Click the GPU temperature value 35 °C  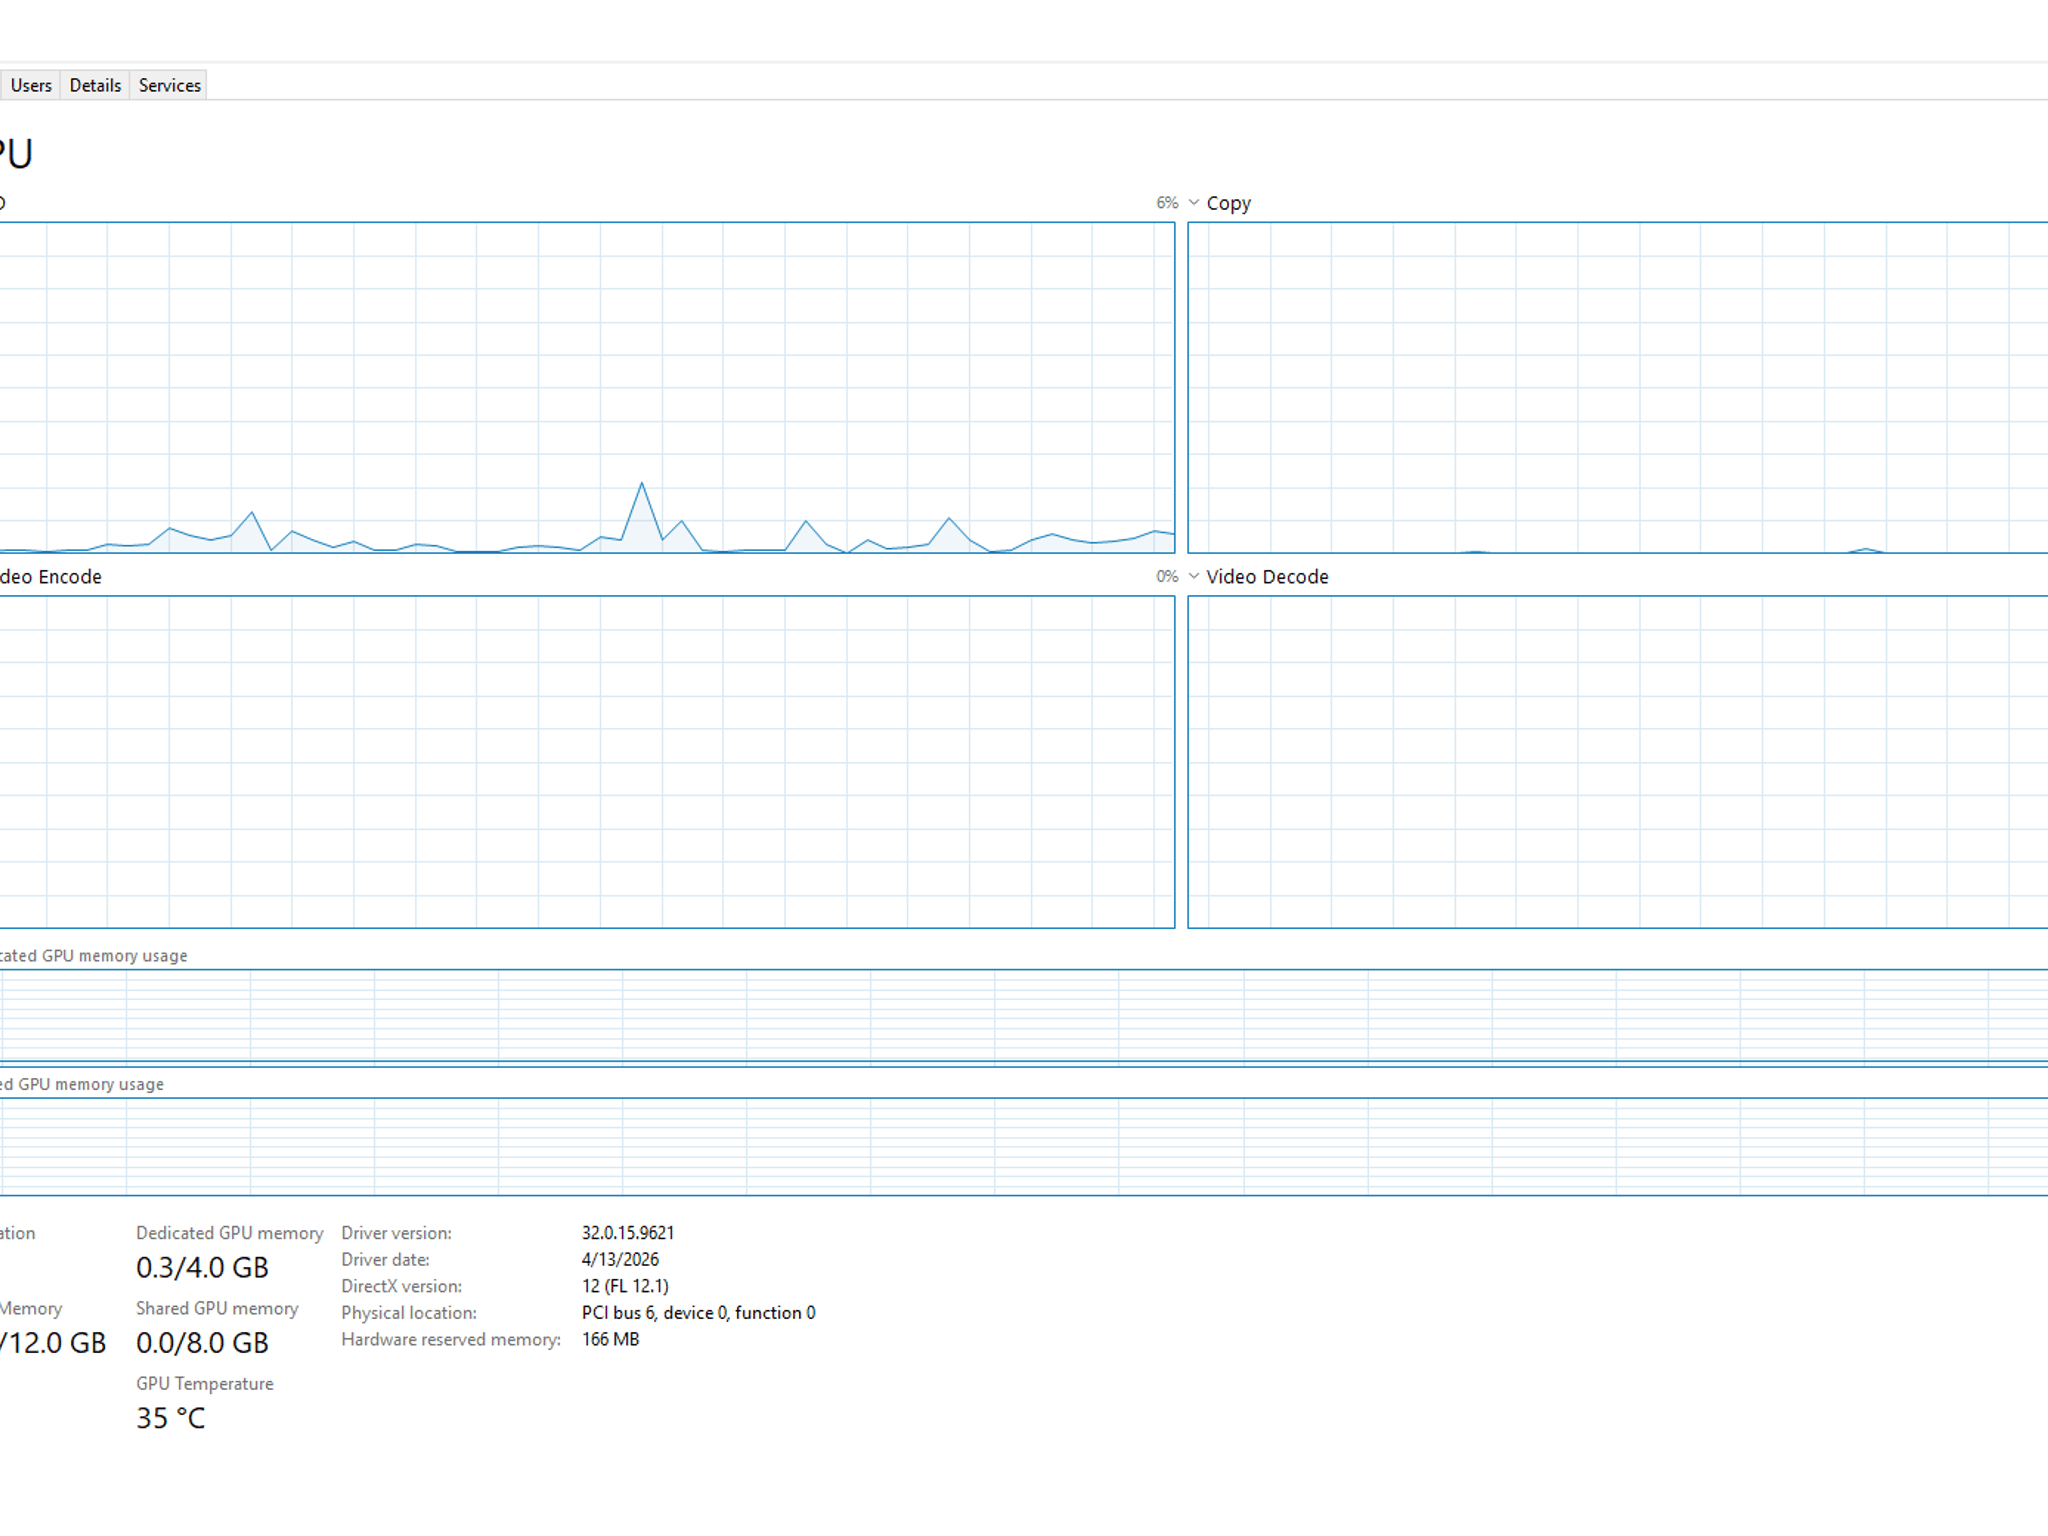(170, 1418)
